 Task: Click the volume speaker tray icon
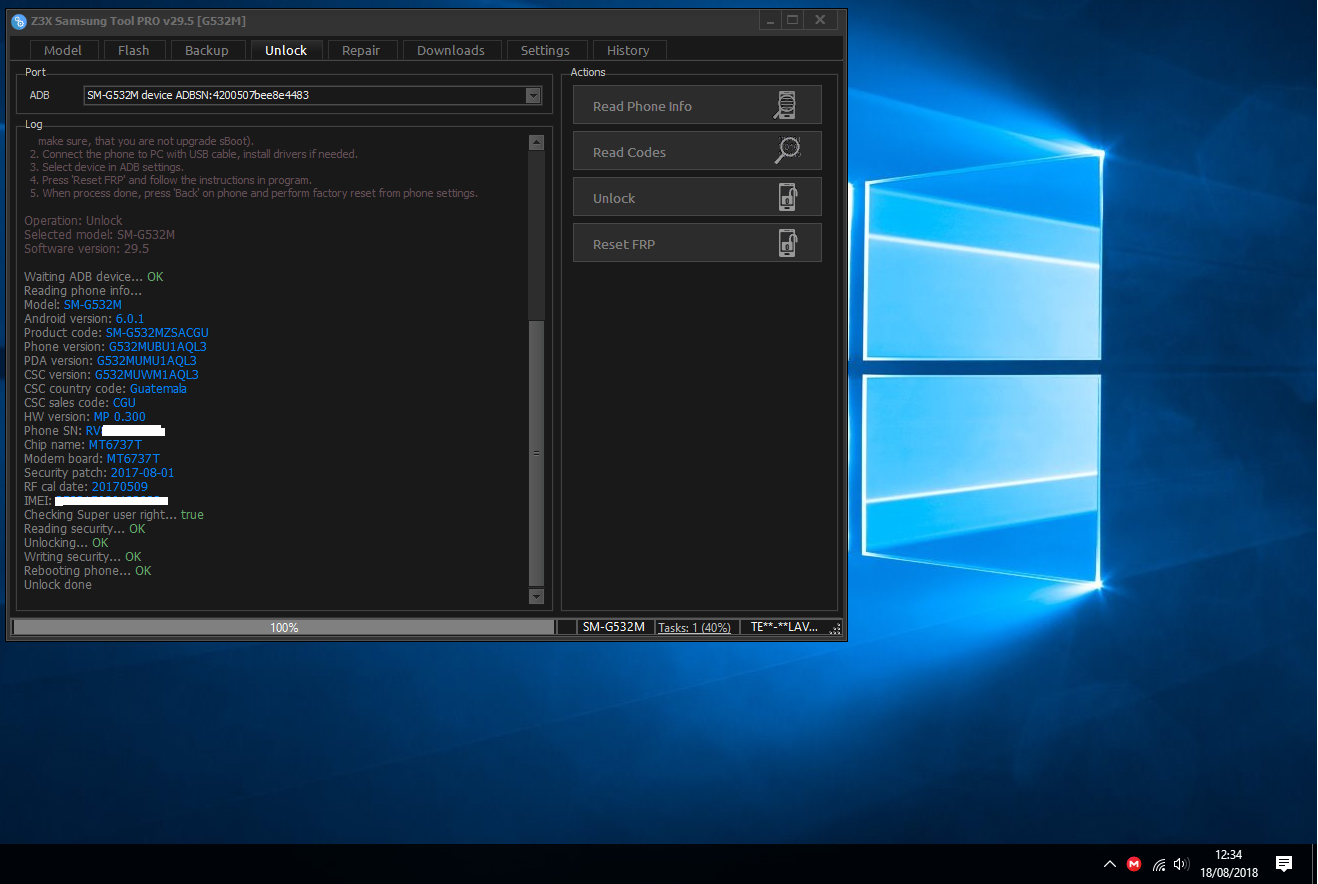coord(1181,864)
